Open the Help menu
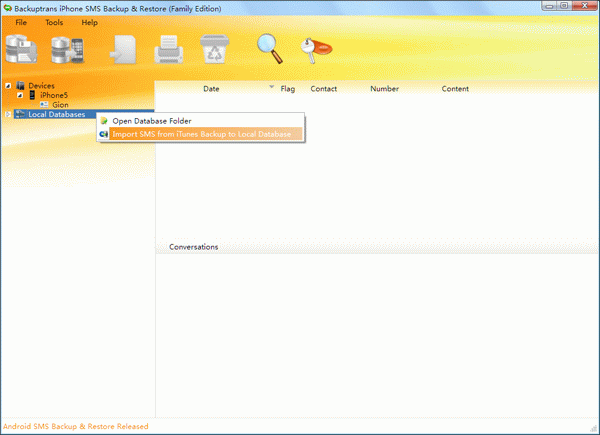 click(90, 23)
